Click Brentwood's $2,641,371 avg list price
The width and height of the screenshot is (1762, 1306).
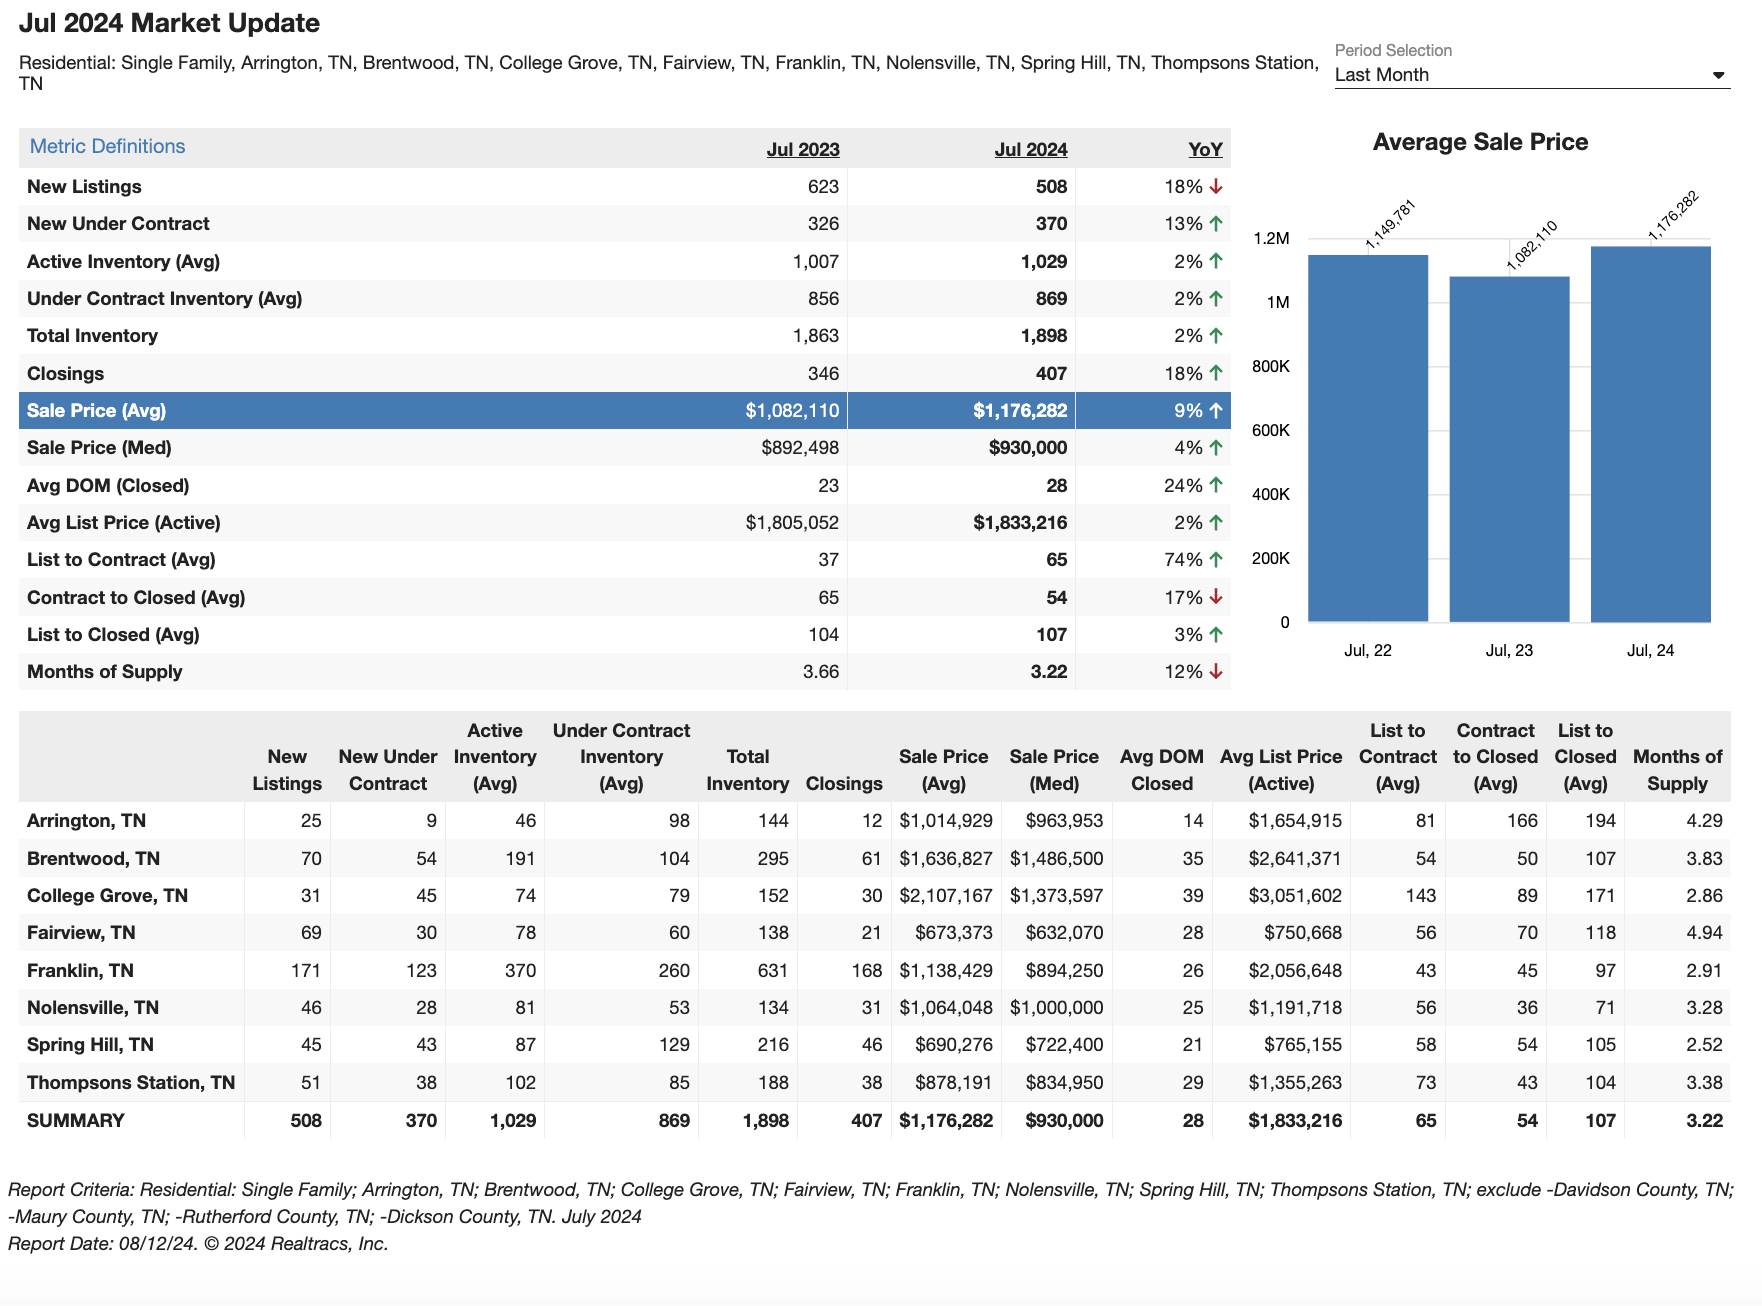point(1295,858)
